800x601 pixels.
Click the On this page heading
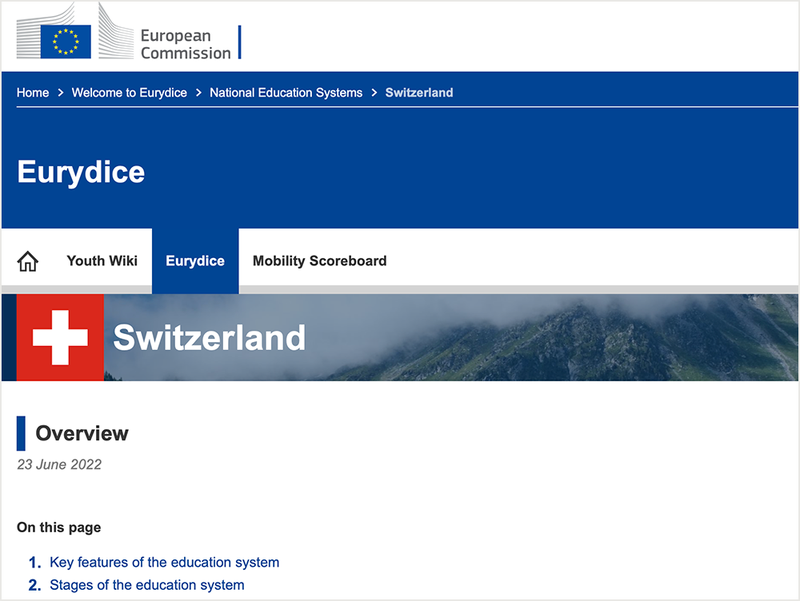click(x=58, y=527)
